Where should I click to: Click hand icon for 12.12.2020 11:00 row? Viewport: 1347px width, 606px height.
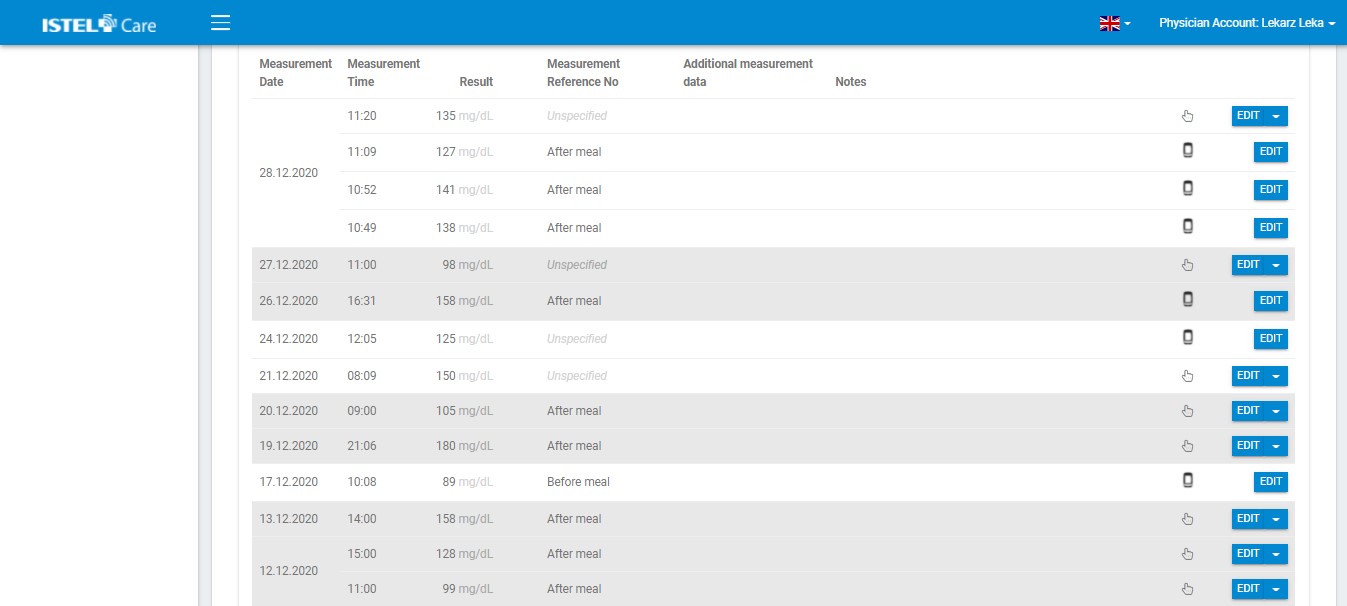[x=1188, y=589]
